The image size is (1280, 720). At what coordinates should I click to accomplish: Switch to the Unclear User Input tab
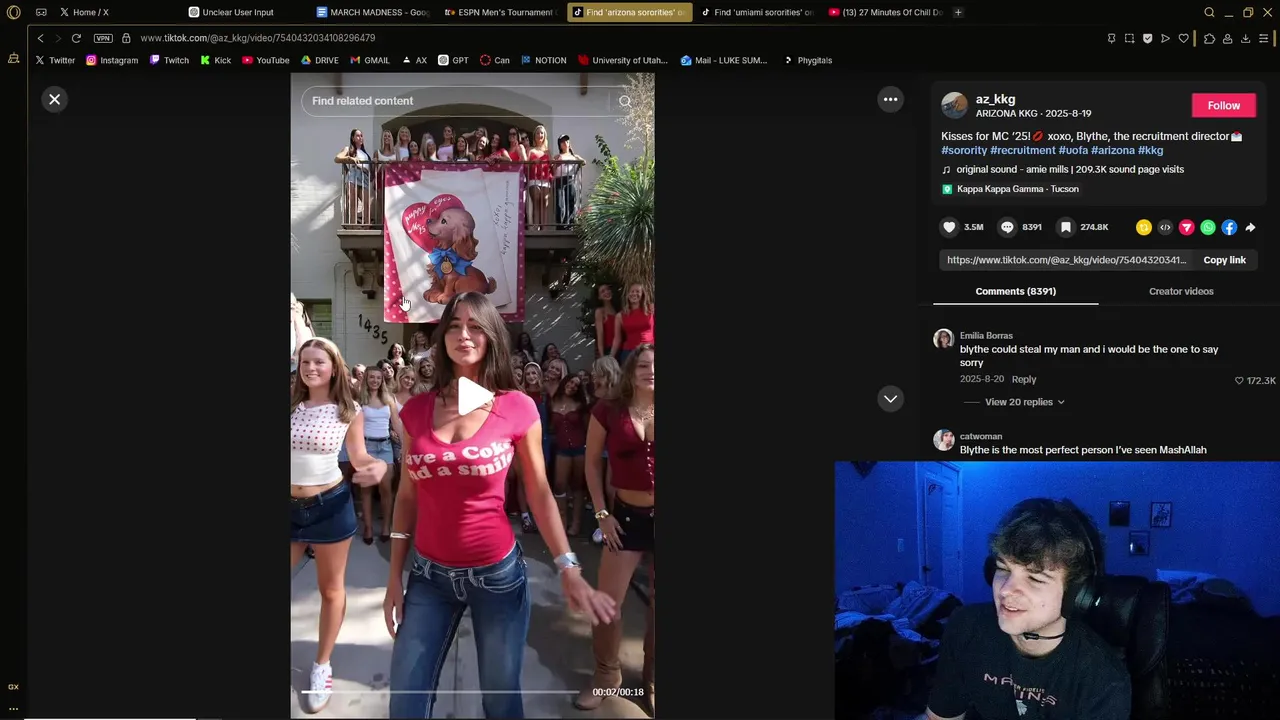point(240,12)
